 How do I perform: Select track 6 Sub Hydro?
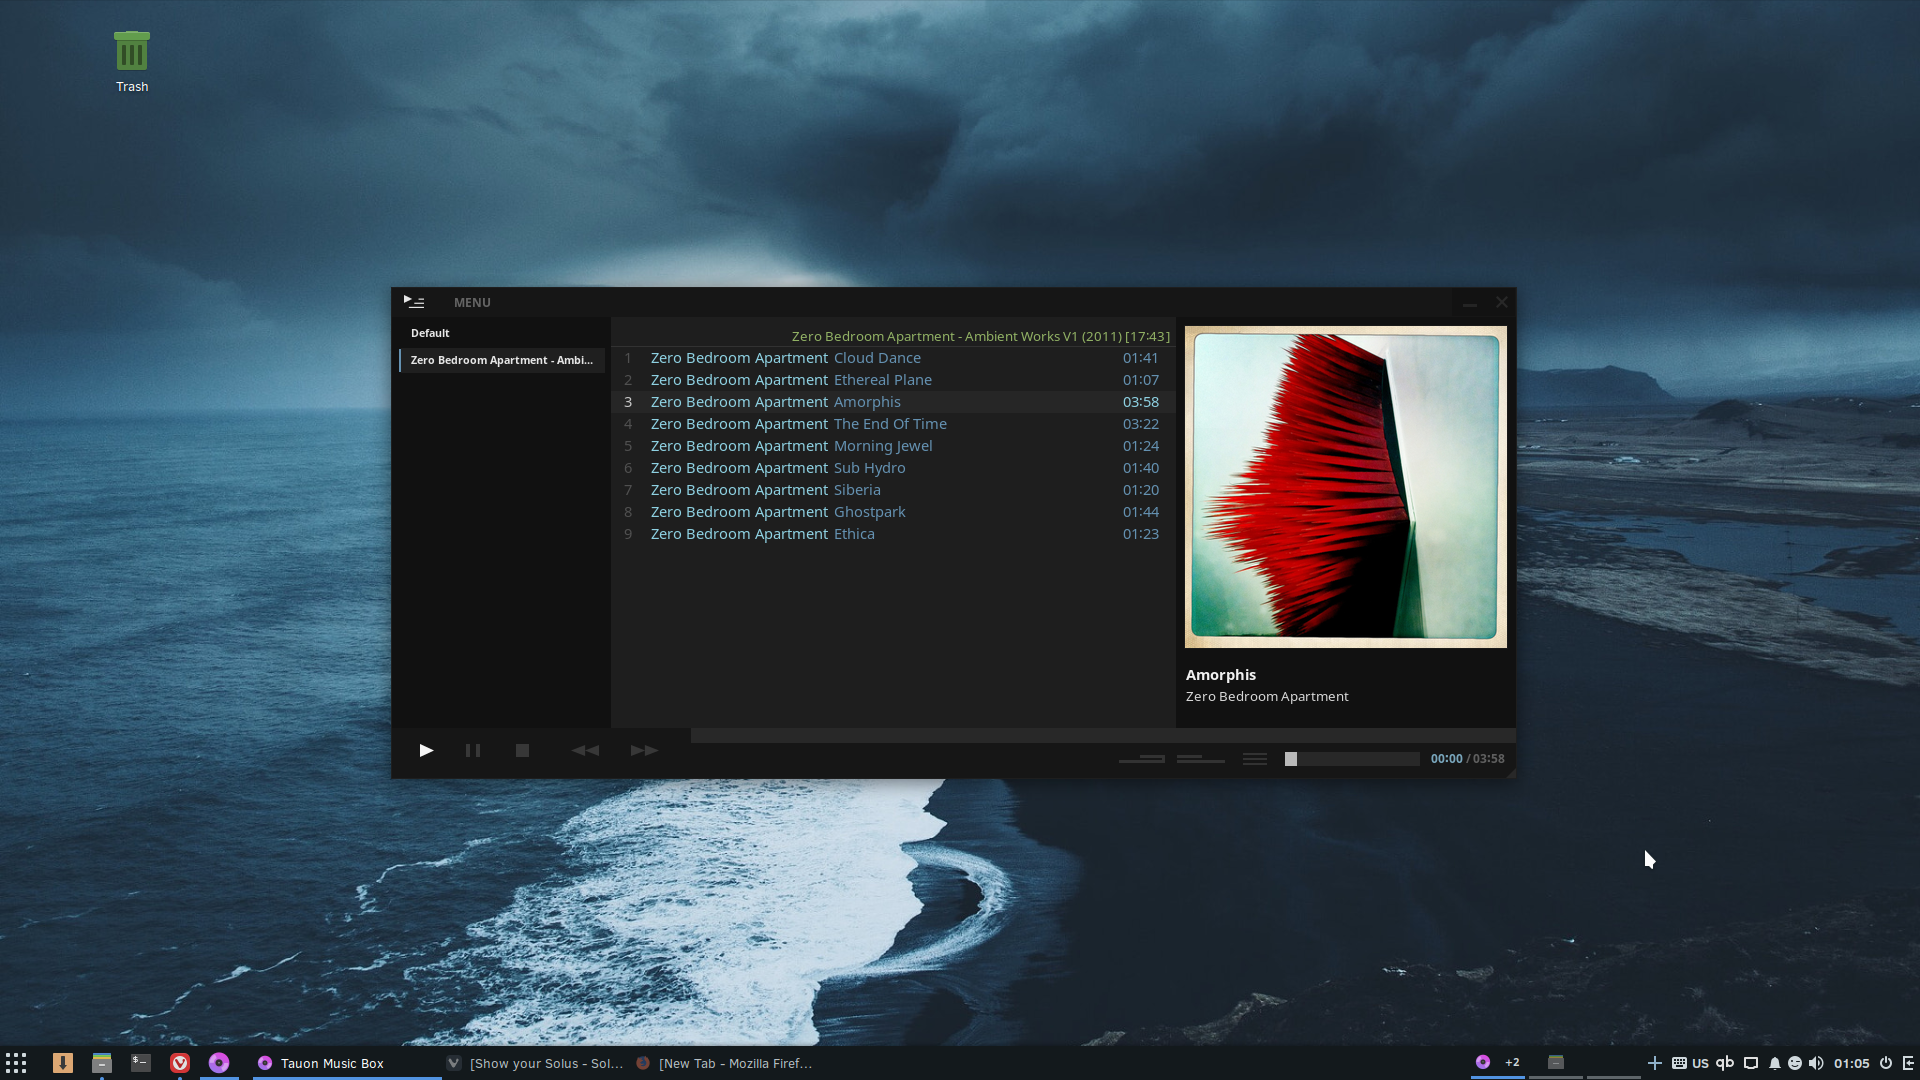click(x=893, y=468)
